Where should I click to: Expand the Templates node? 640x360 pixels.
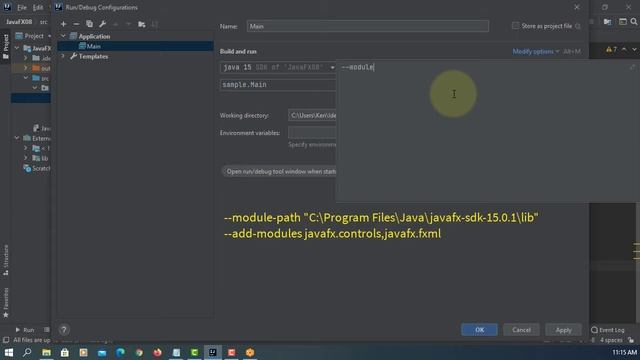pyautogui.click(x=63, y=56)
